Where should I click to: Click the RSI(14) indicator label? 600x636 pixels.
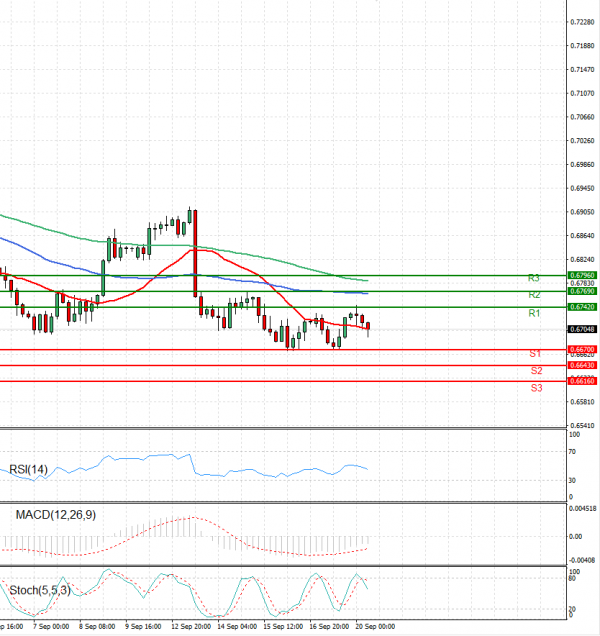pyautogui.click(x=28, y=470)
